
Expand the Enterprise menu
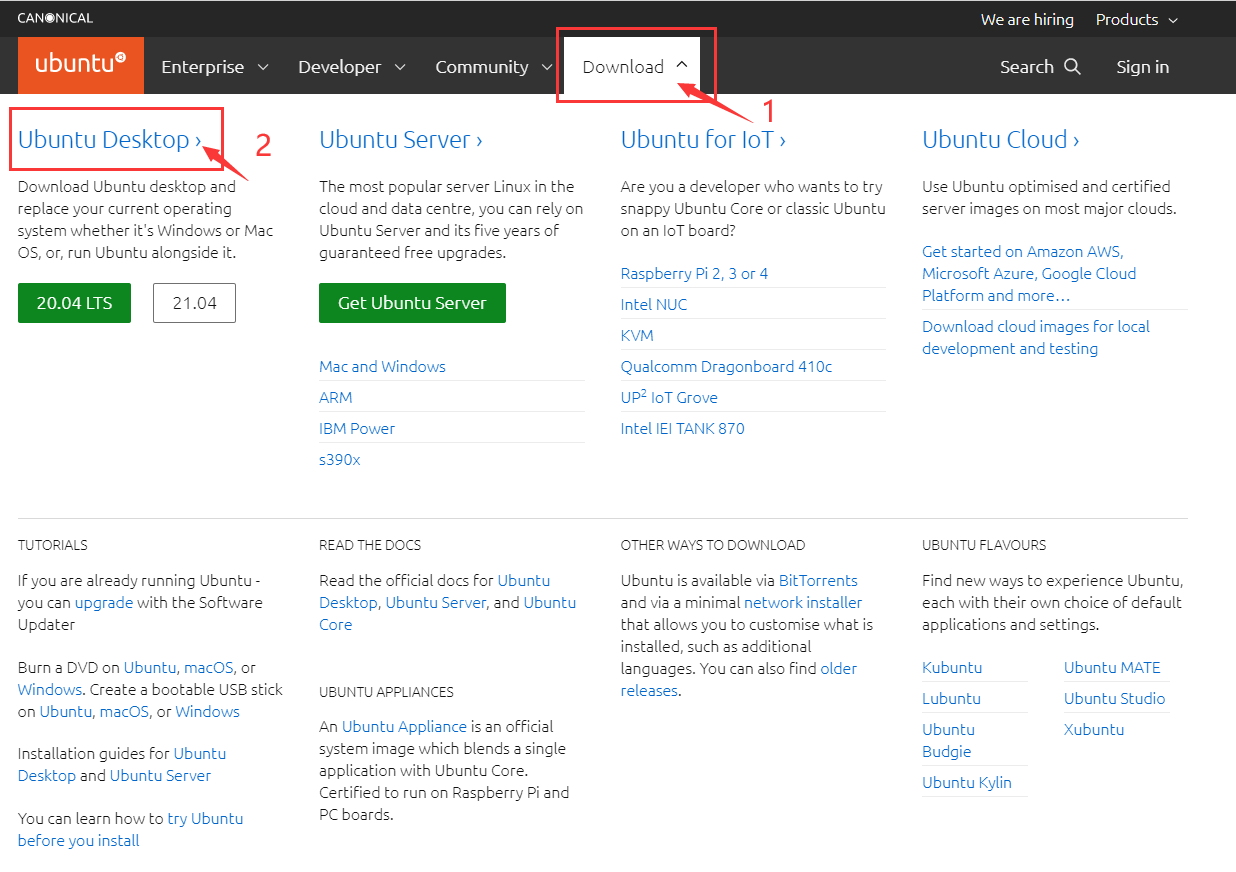[x=215, y=67]
